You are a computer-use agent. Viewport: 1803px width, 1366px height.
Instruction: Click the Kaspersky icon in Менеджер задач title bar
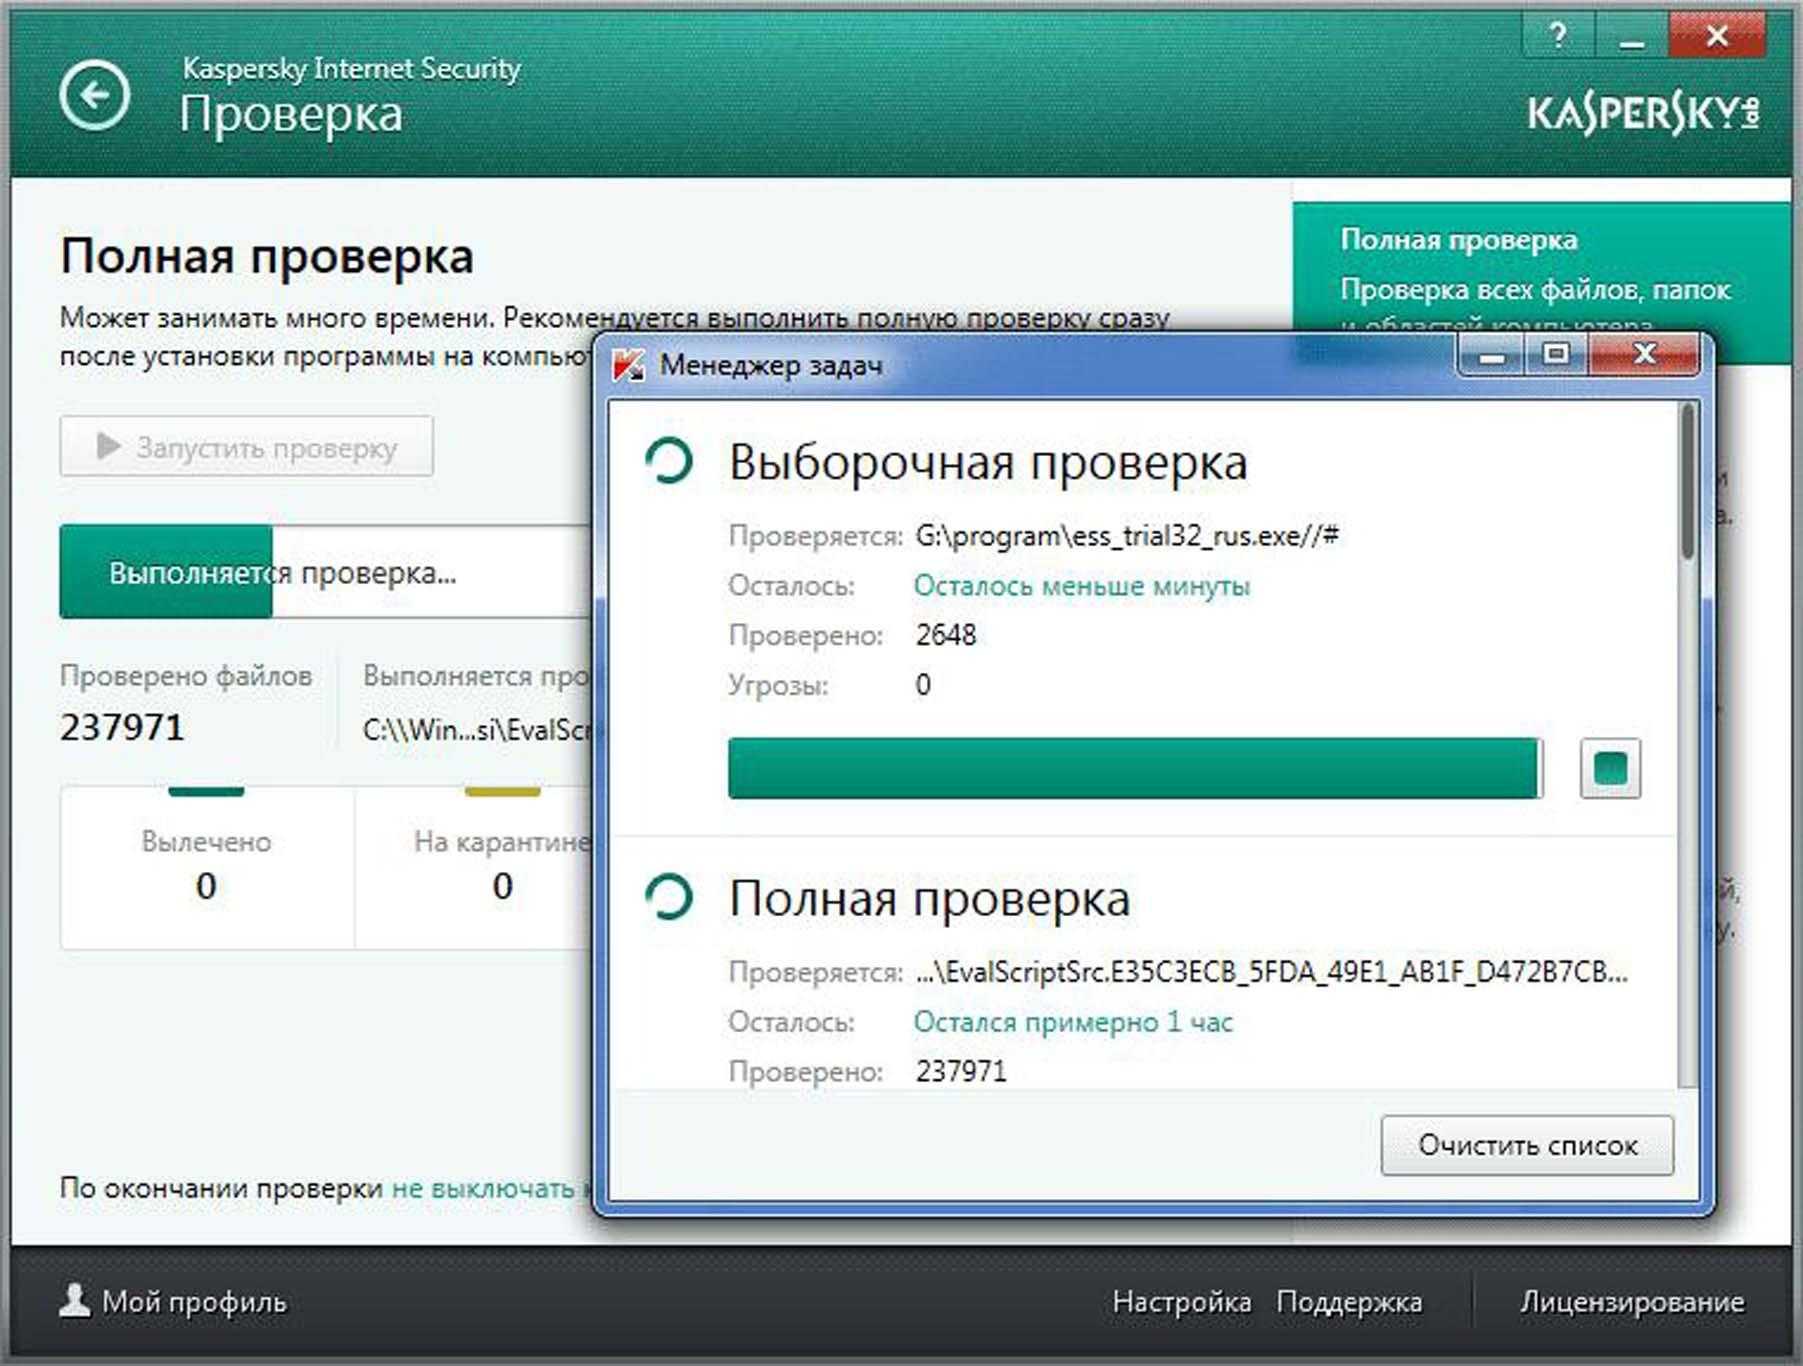pos(628,365)
